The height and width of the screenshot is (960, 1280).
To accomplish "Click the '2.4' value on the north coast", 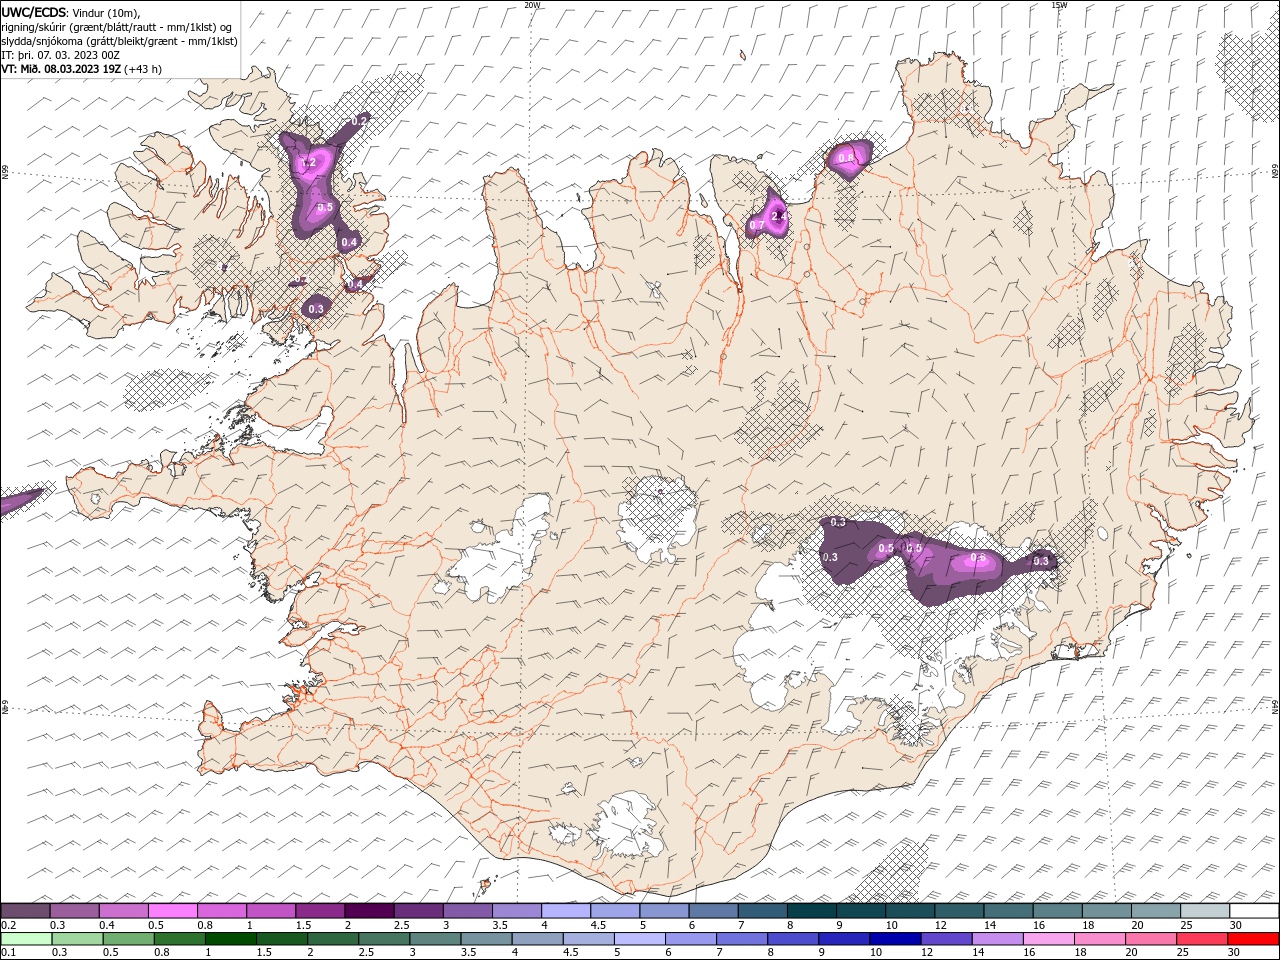I will 780,216.
